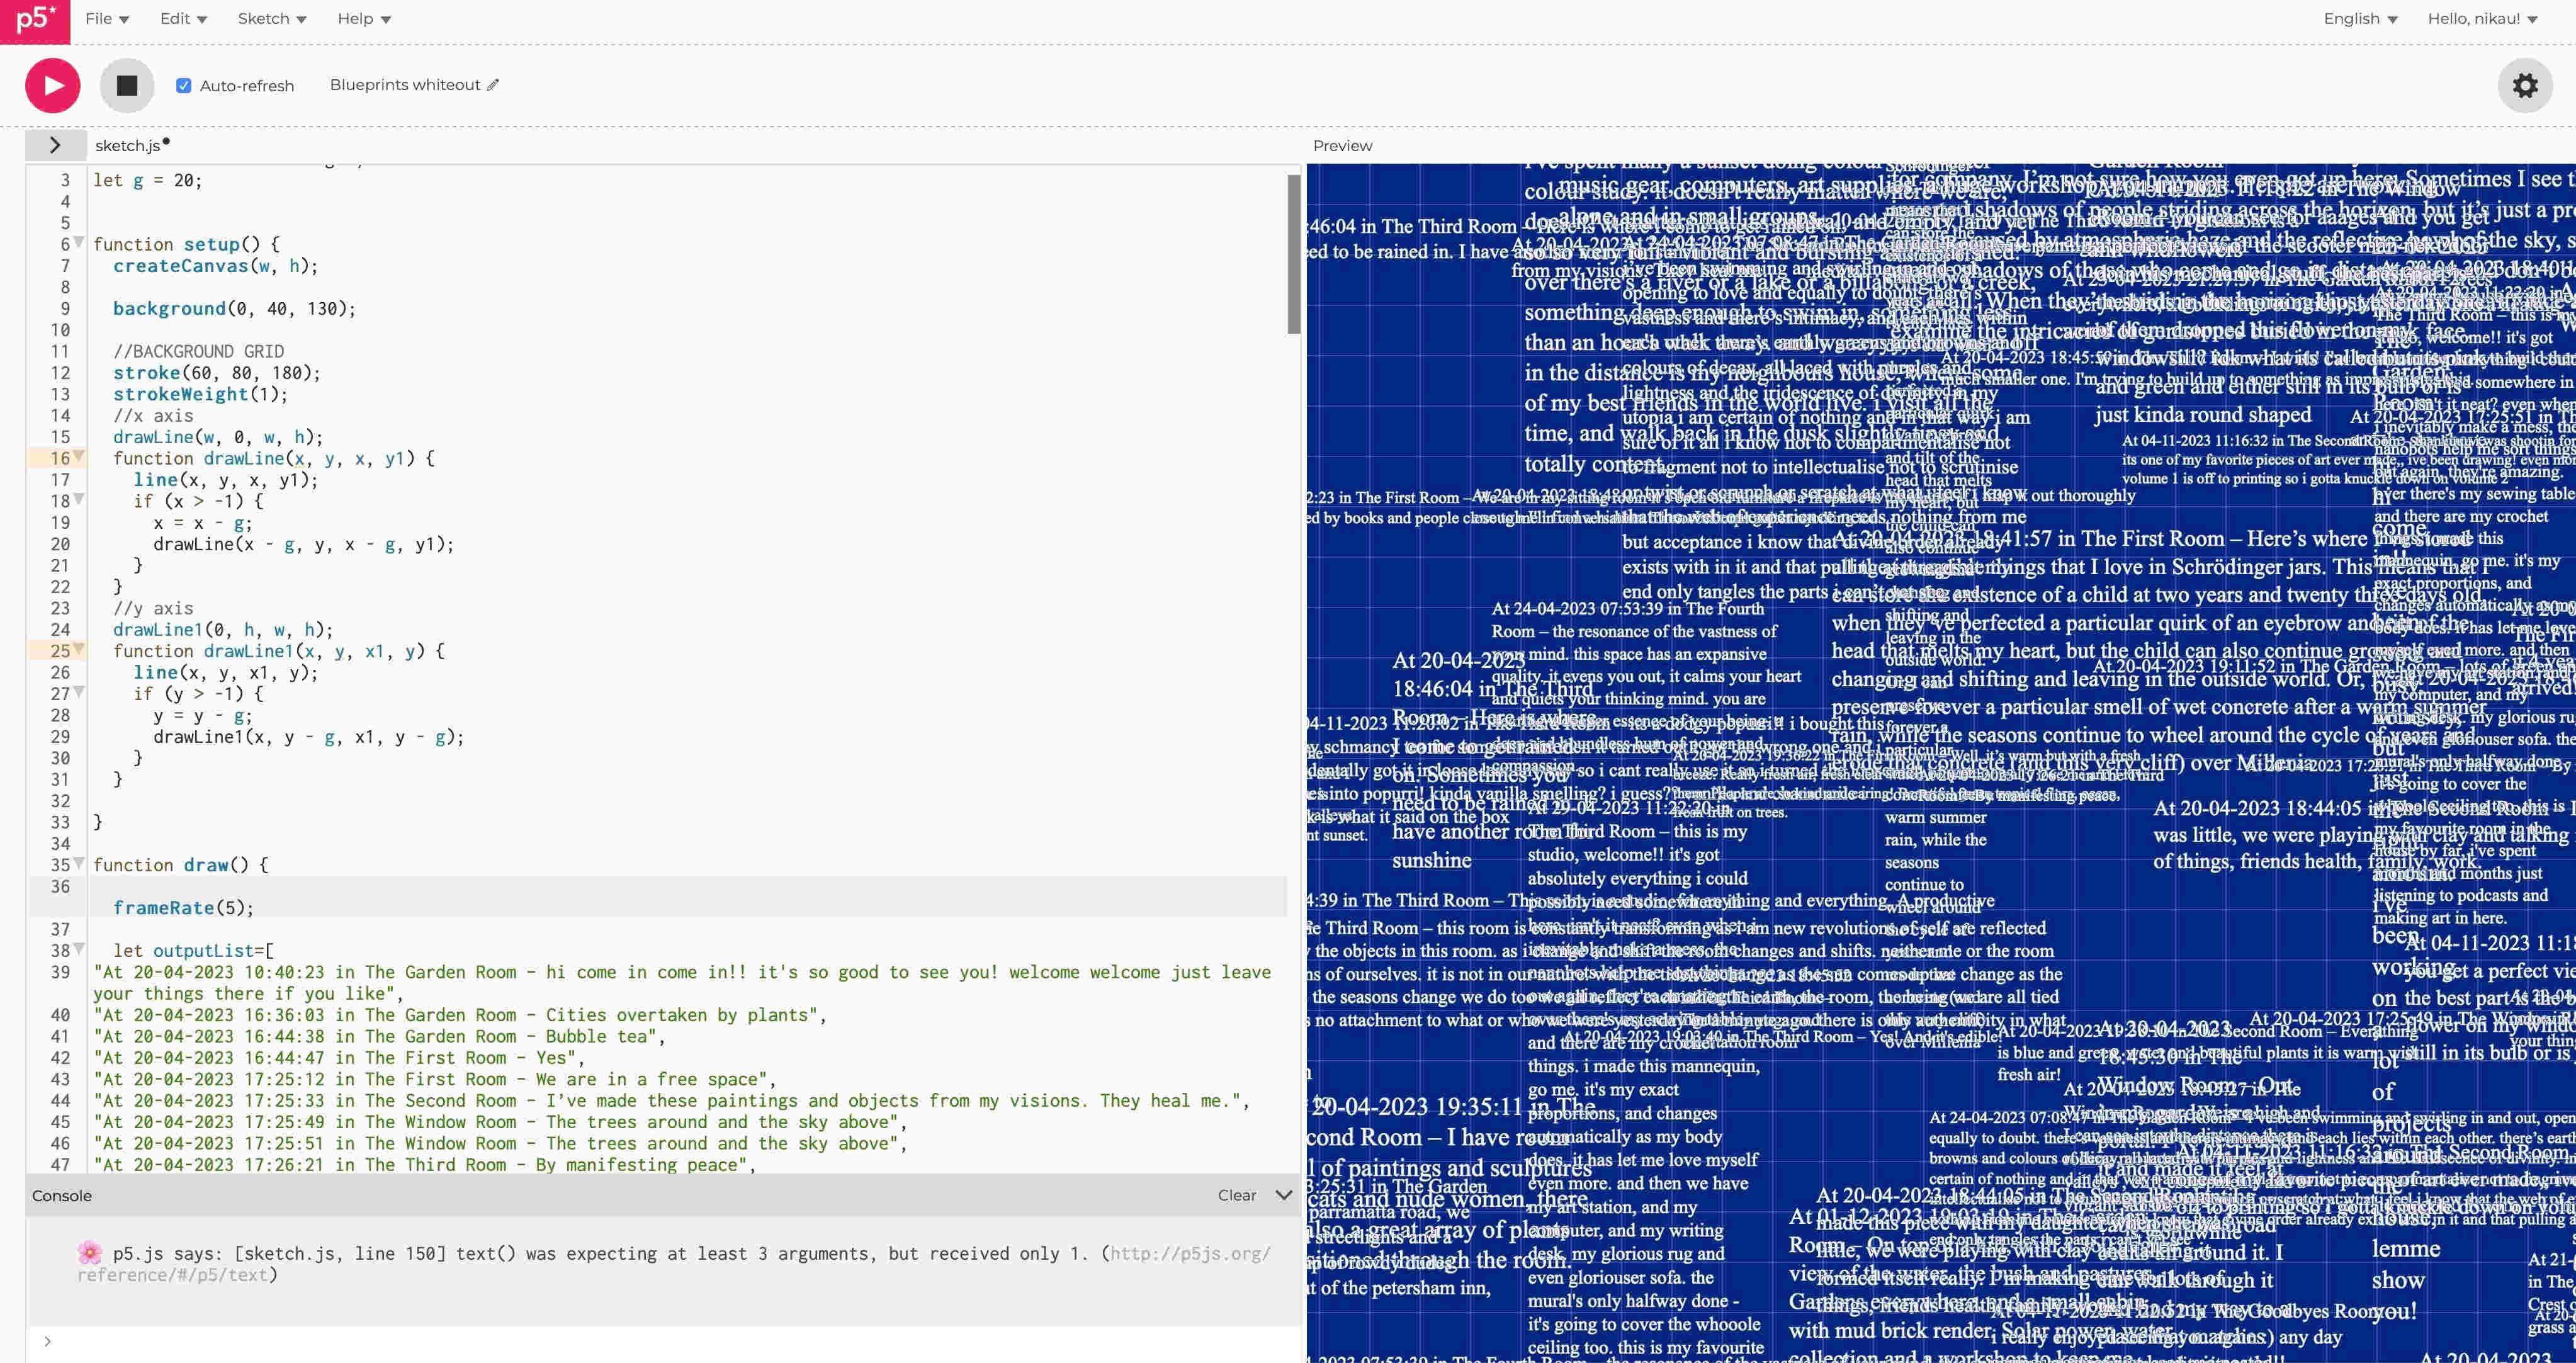
Task: Fold function drawLine at line 16
Action: coord(79,457)
